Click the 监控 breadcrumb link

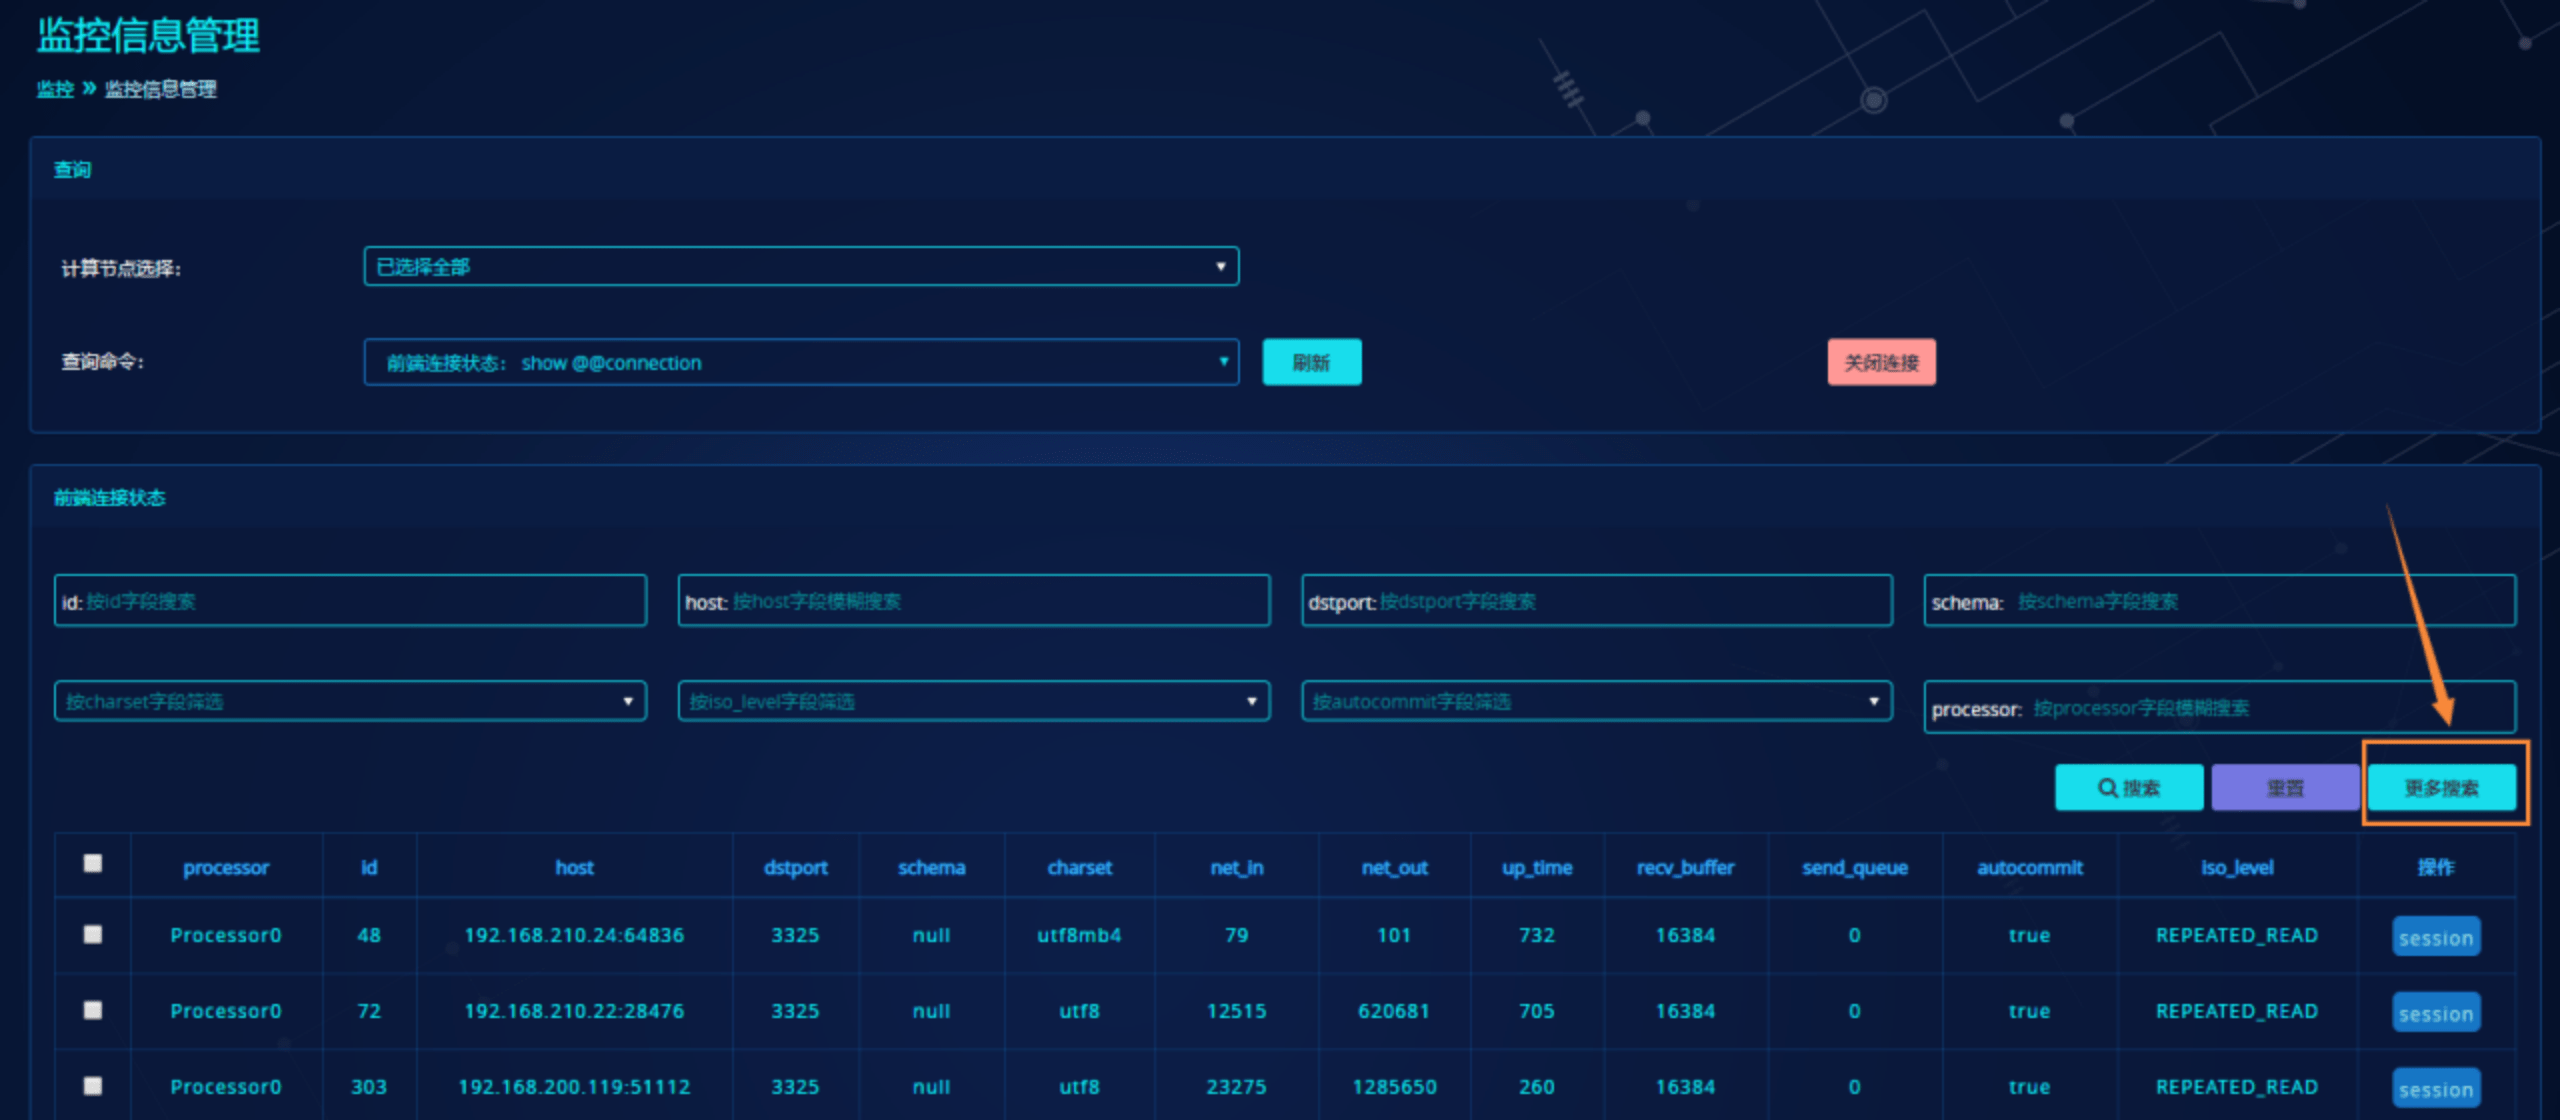[x=55, y=89]
